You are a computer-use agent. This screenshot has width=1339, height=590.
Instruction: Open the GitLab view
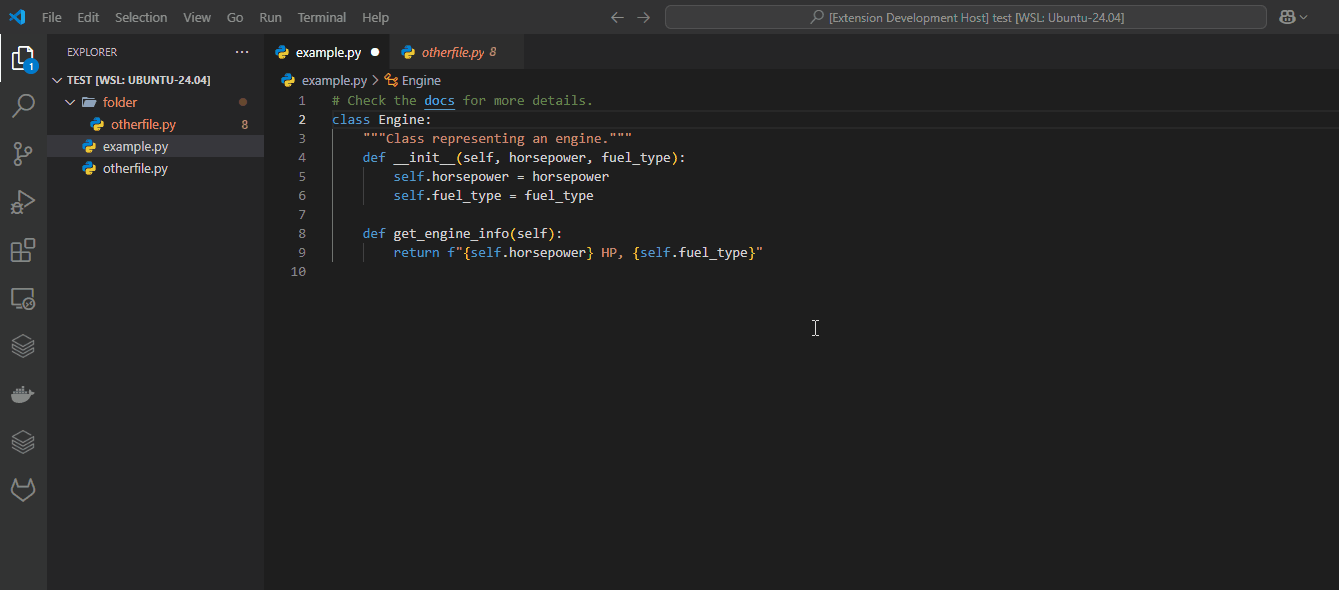pos(23,490)
